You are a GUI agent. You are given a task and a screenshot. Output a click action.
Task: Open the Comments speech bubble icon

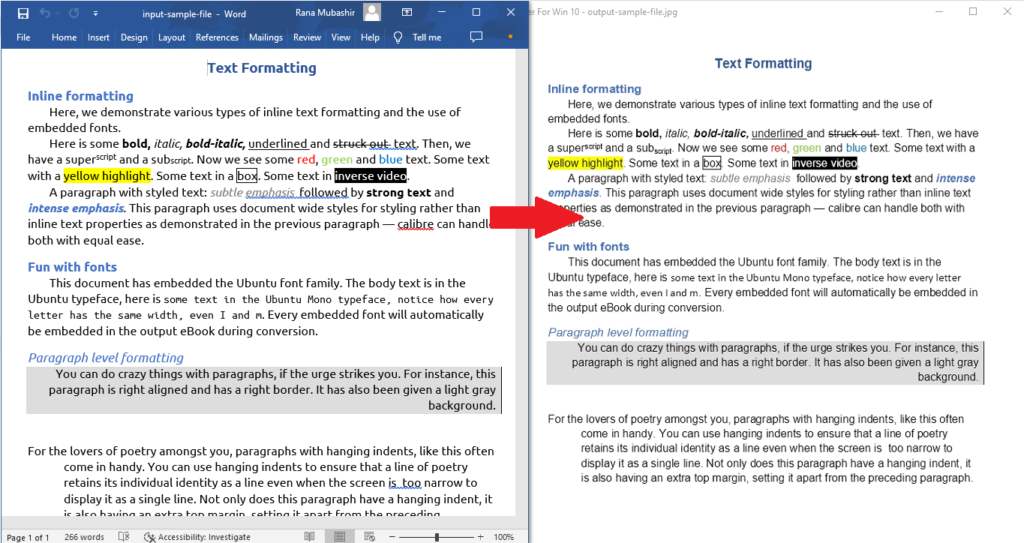[476, 37]
